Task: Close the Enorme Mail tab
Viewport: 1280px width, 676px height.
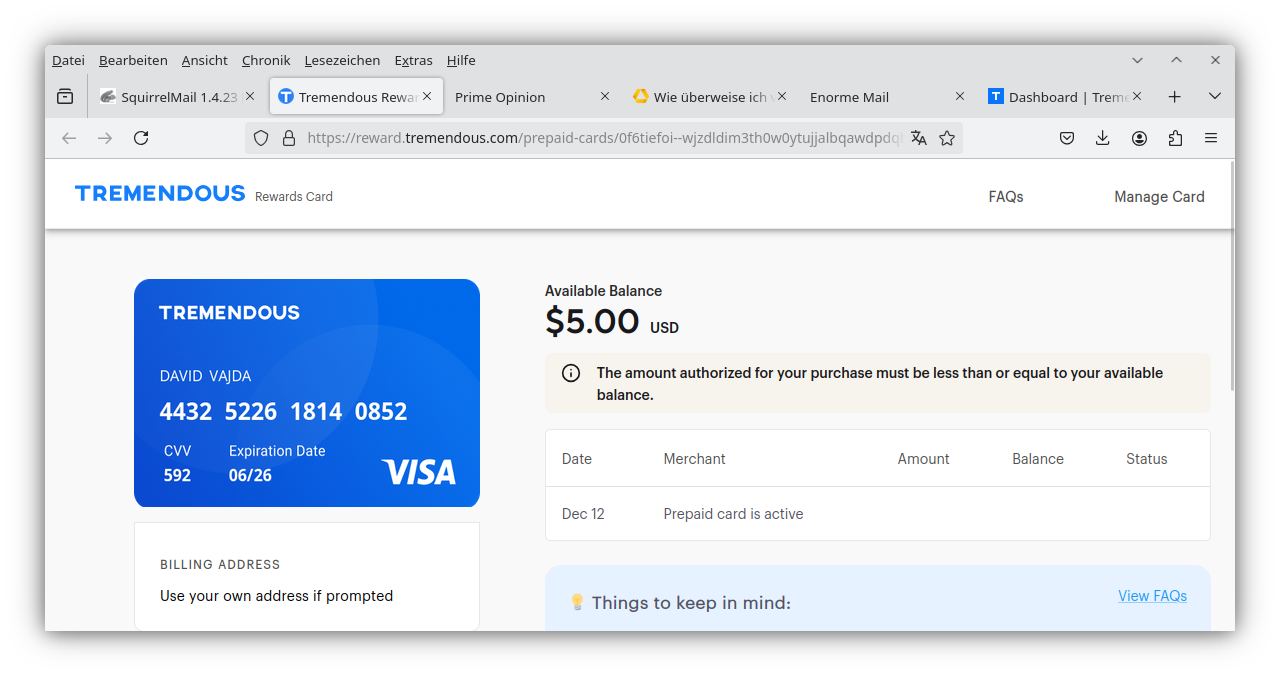Action: click(x=960, y=97)
